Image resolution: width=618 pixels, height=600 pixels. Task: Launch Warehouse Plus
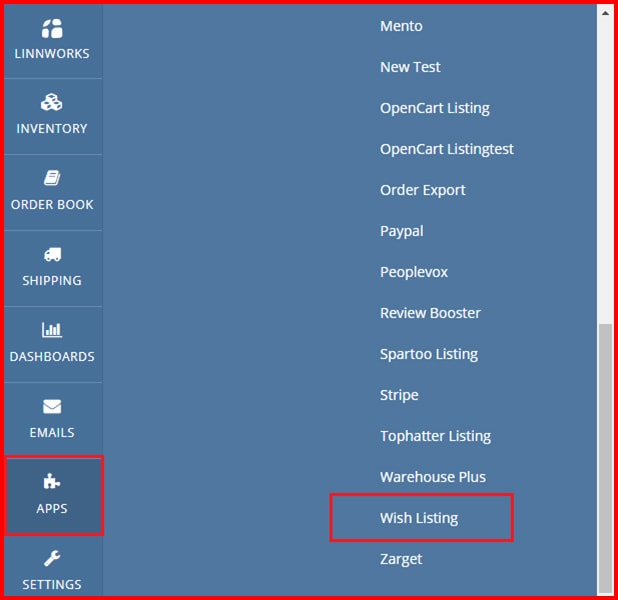[x=433, y=477]
